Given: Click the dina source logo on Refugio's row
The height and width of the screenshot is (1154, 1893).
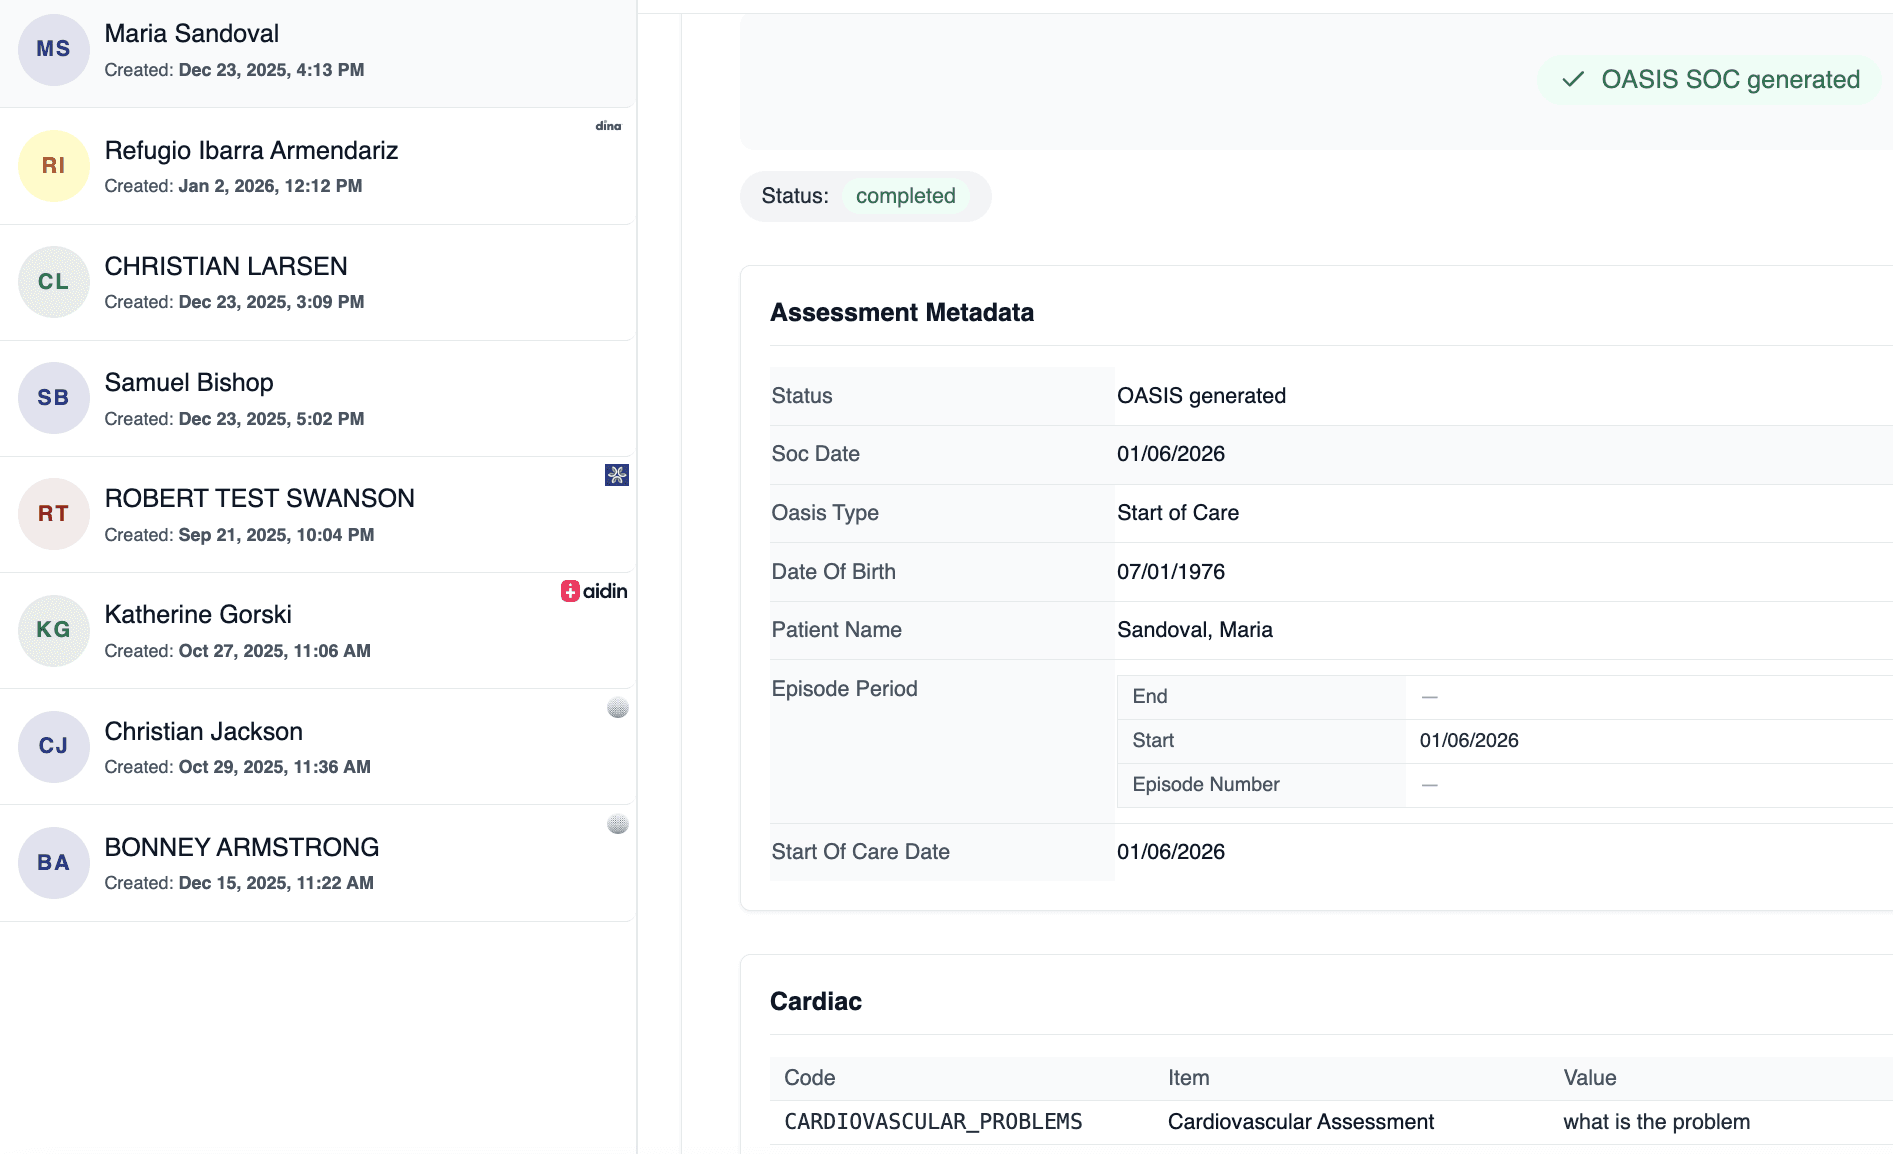Looking at the screenshot, I should click(x=608, y=126).
